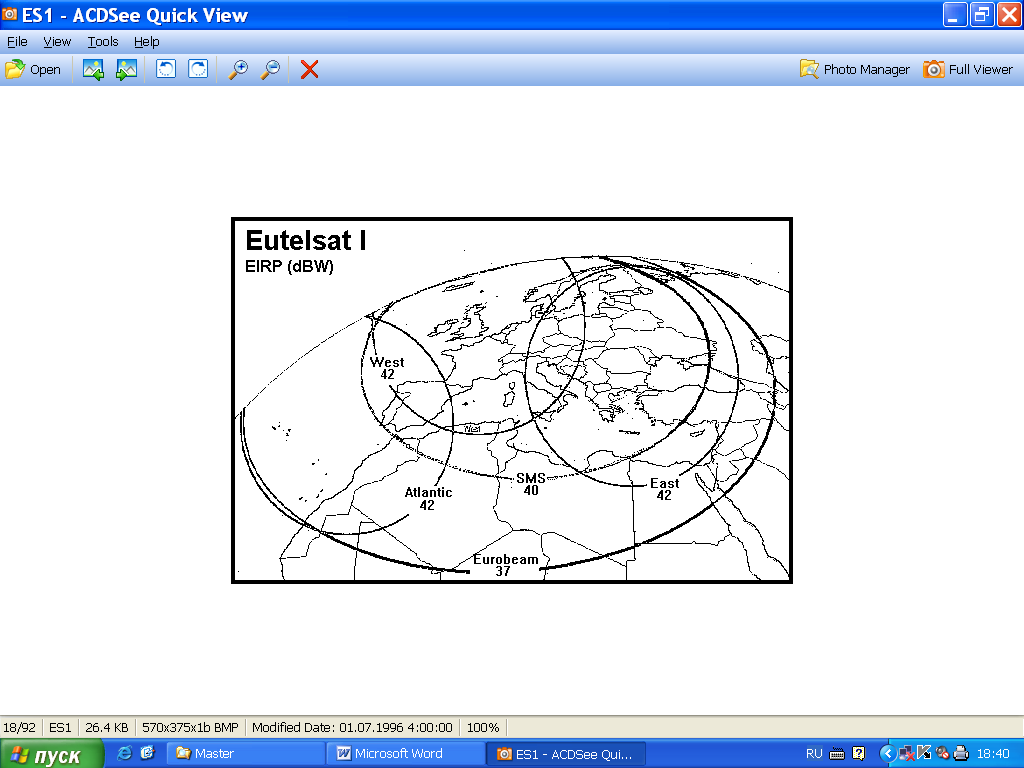Click the Eutelsat I map image
This screenshot has width=1024, height=768.
(x=512, y=400)
